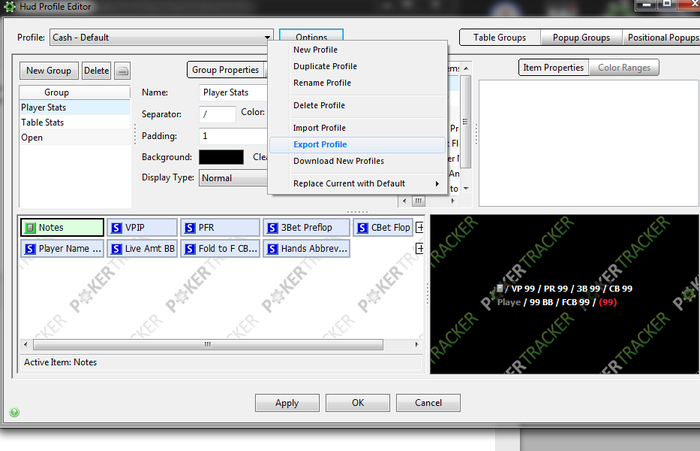This screenshot has height=451, width=700.
Task: Open the Group Properties tab
Action: pos(225,70)
